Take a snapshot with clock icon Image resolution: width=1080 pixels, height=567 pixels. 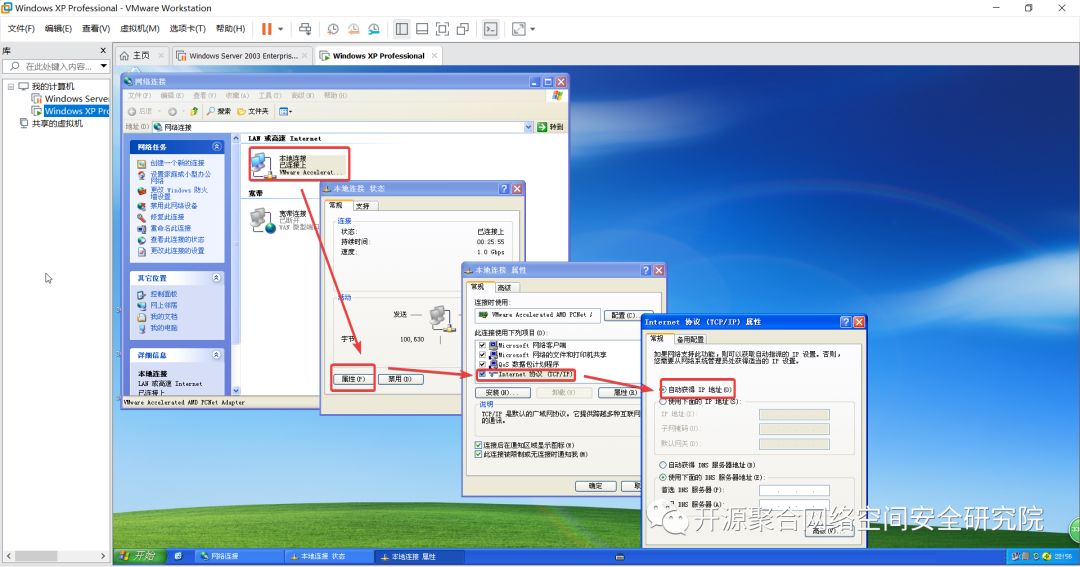[333, 28]
